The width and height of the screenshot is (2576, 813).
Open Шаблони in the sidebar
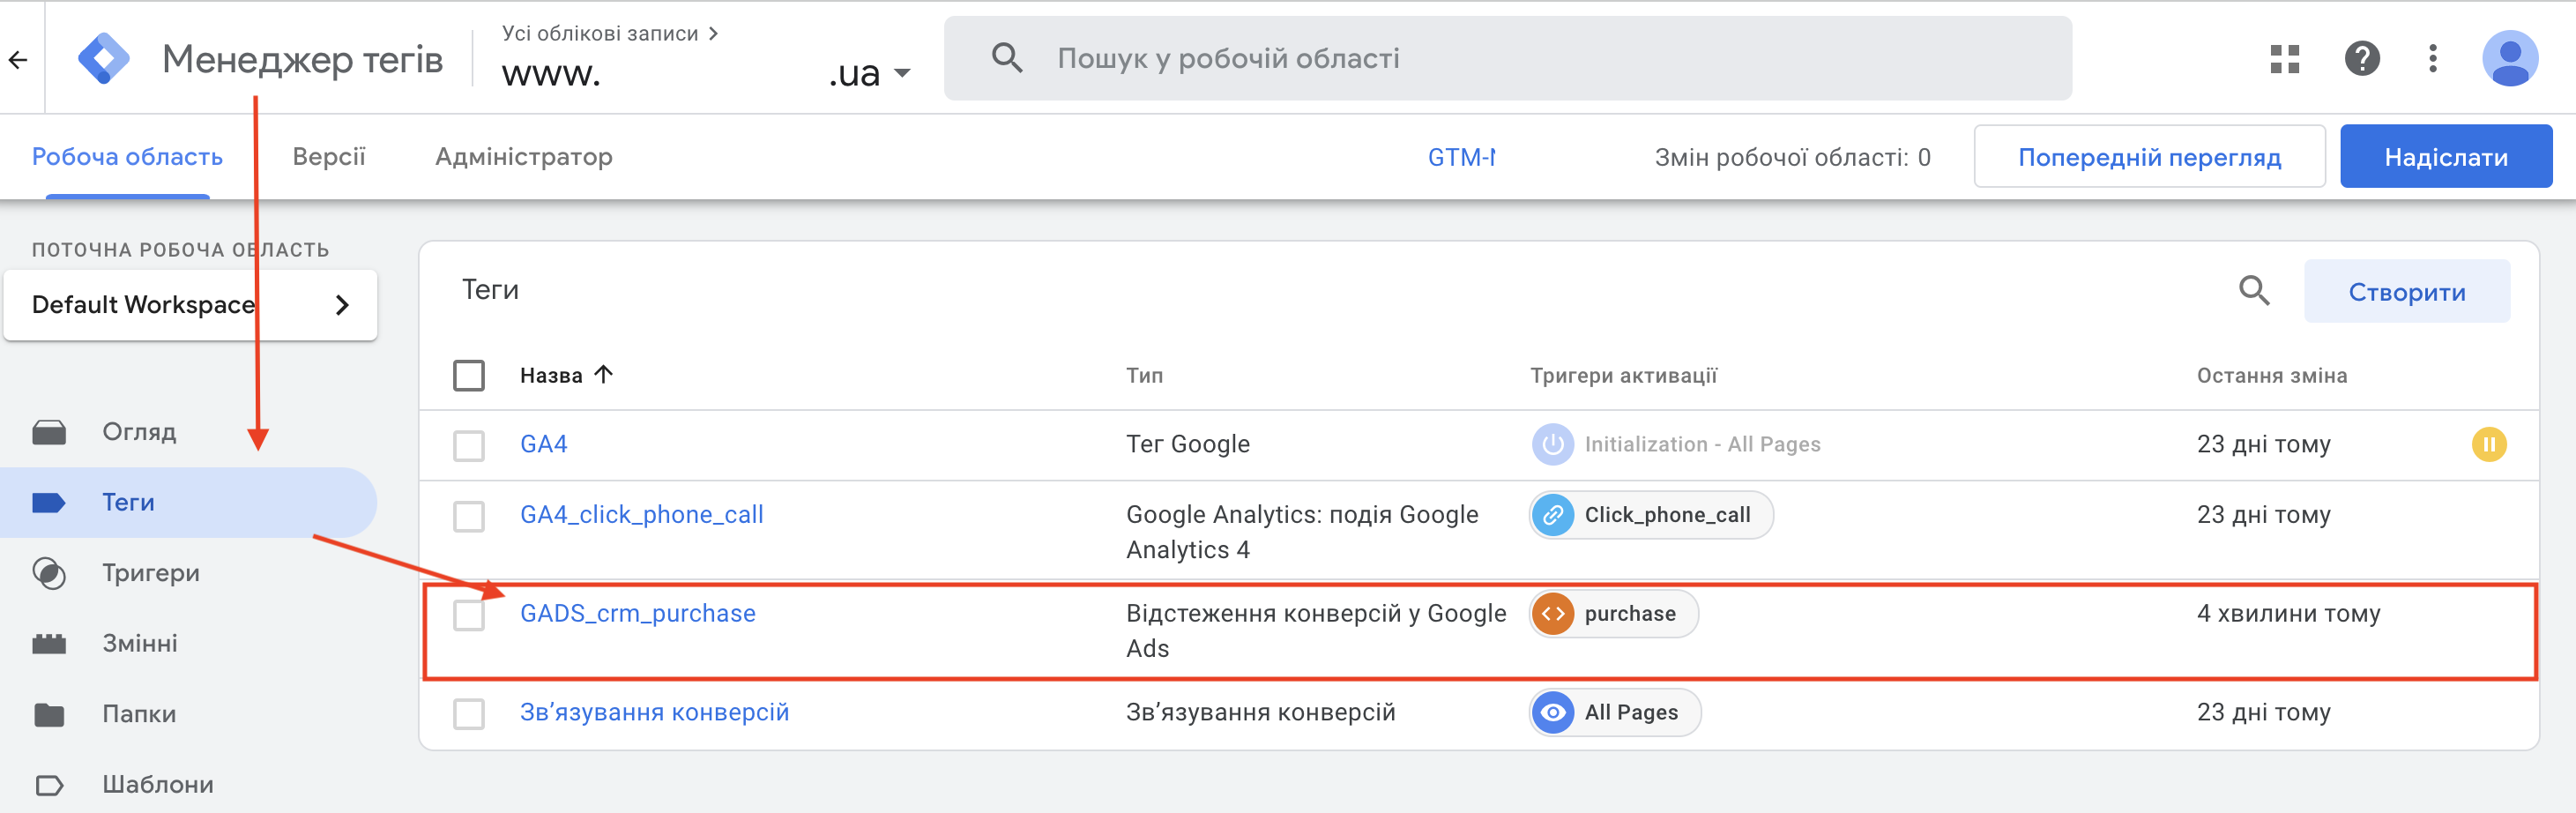pos(158,785)
